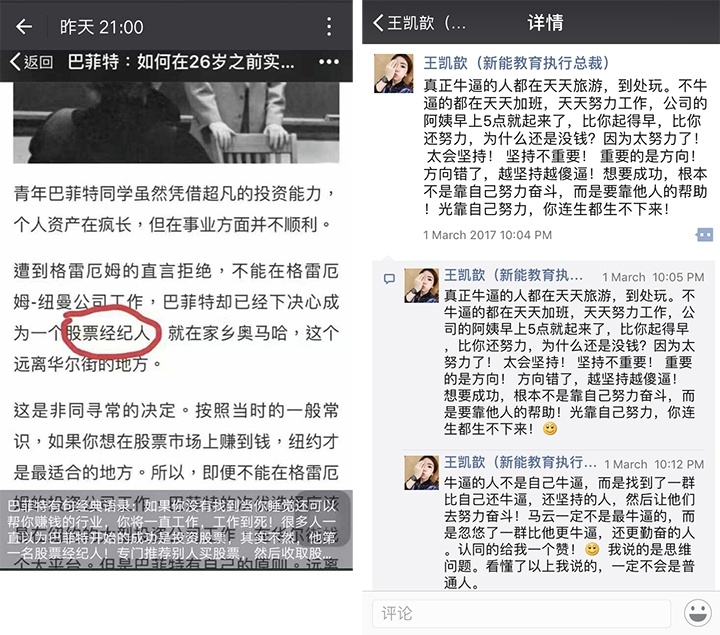Tap the main post author avatar
This screenshot has width=720, height=635.
point(393,73)
